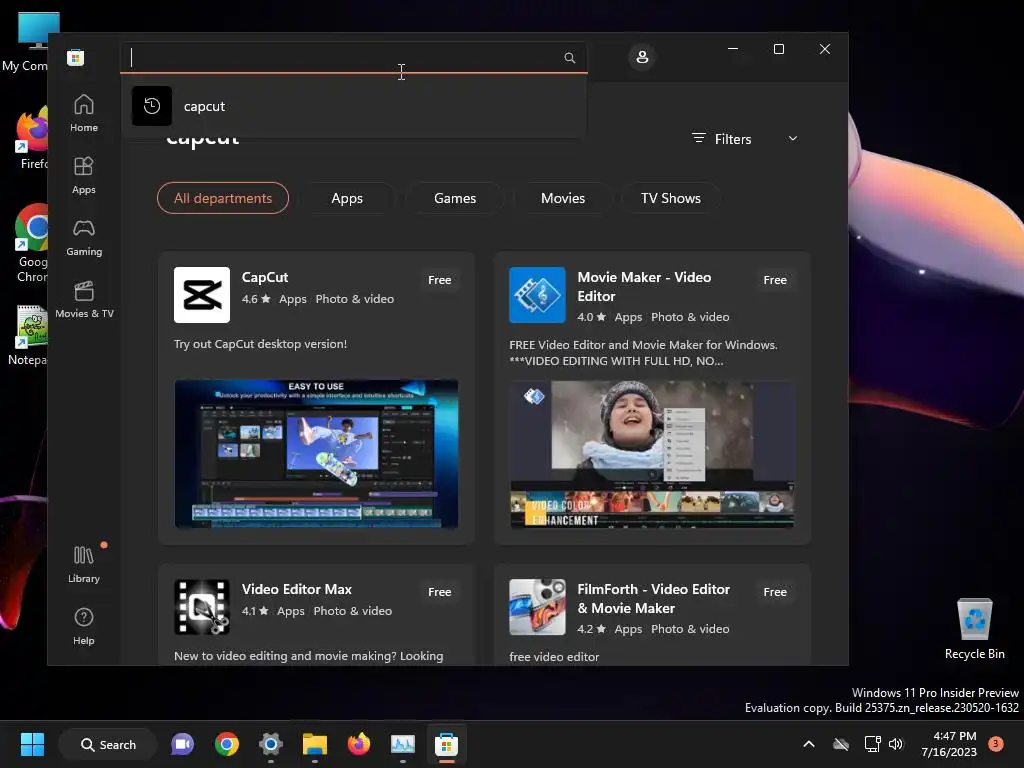Open the Video Editor Max title
This screenshot has height=768, width=1024.
click(296, 589)
